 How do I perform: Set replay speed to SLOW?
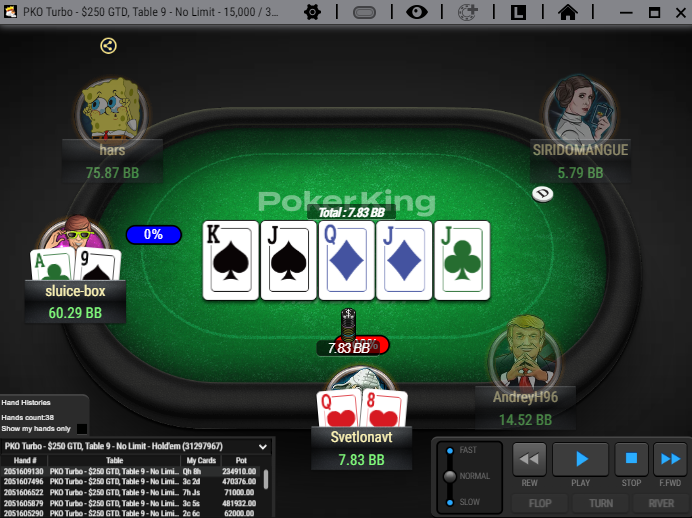450,503
